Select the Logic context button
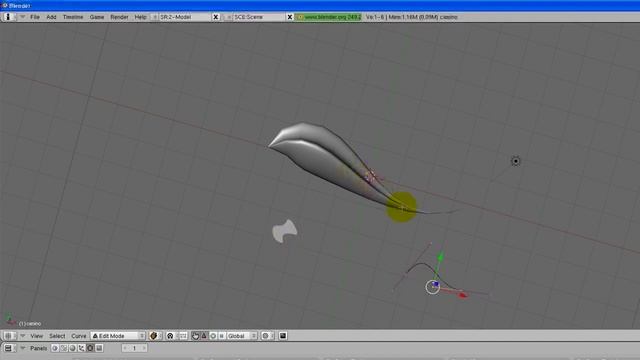 coord(55,348)
